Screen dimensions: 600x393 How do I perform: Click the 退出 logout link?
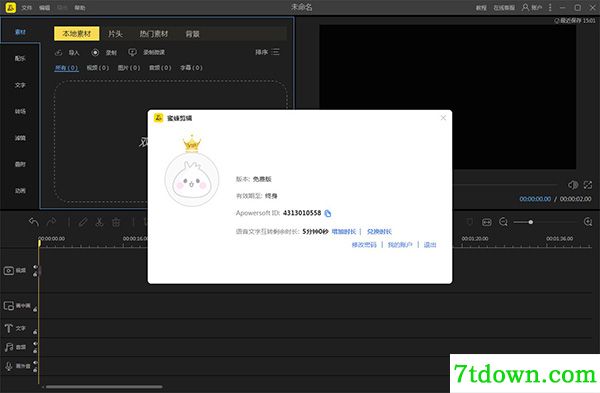click(430, 245)
